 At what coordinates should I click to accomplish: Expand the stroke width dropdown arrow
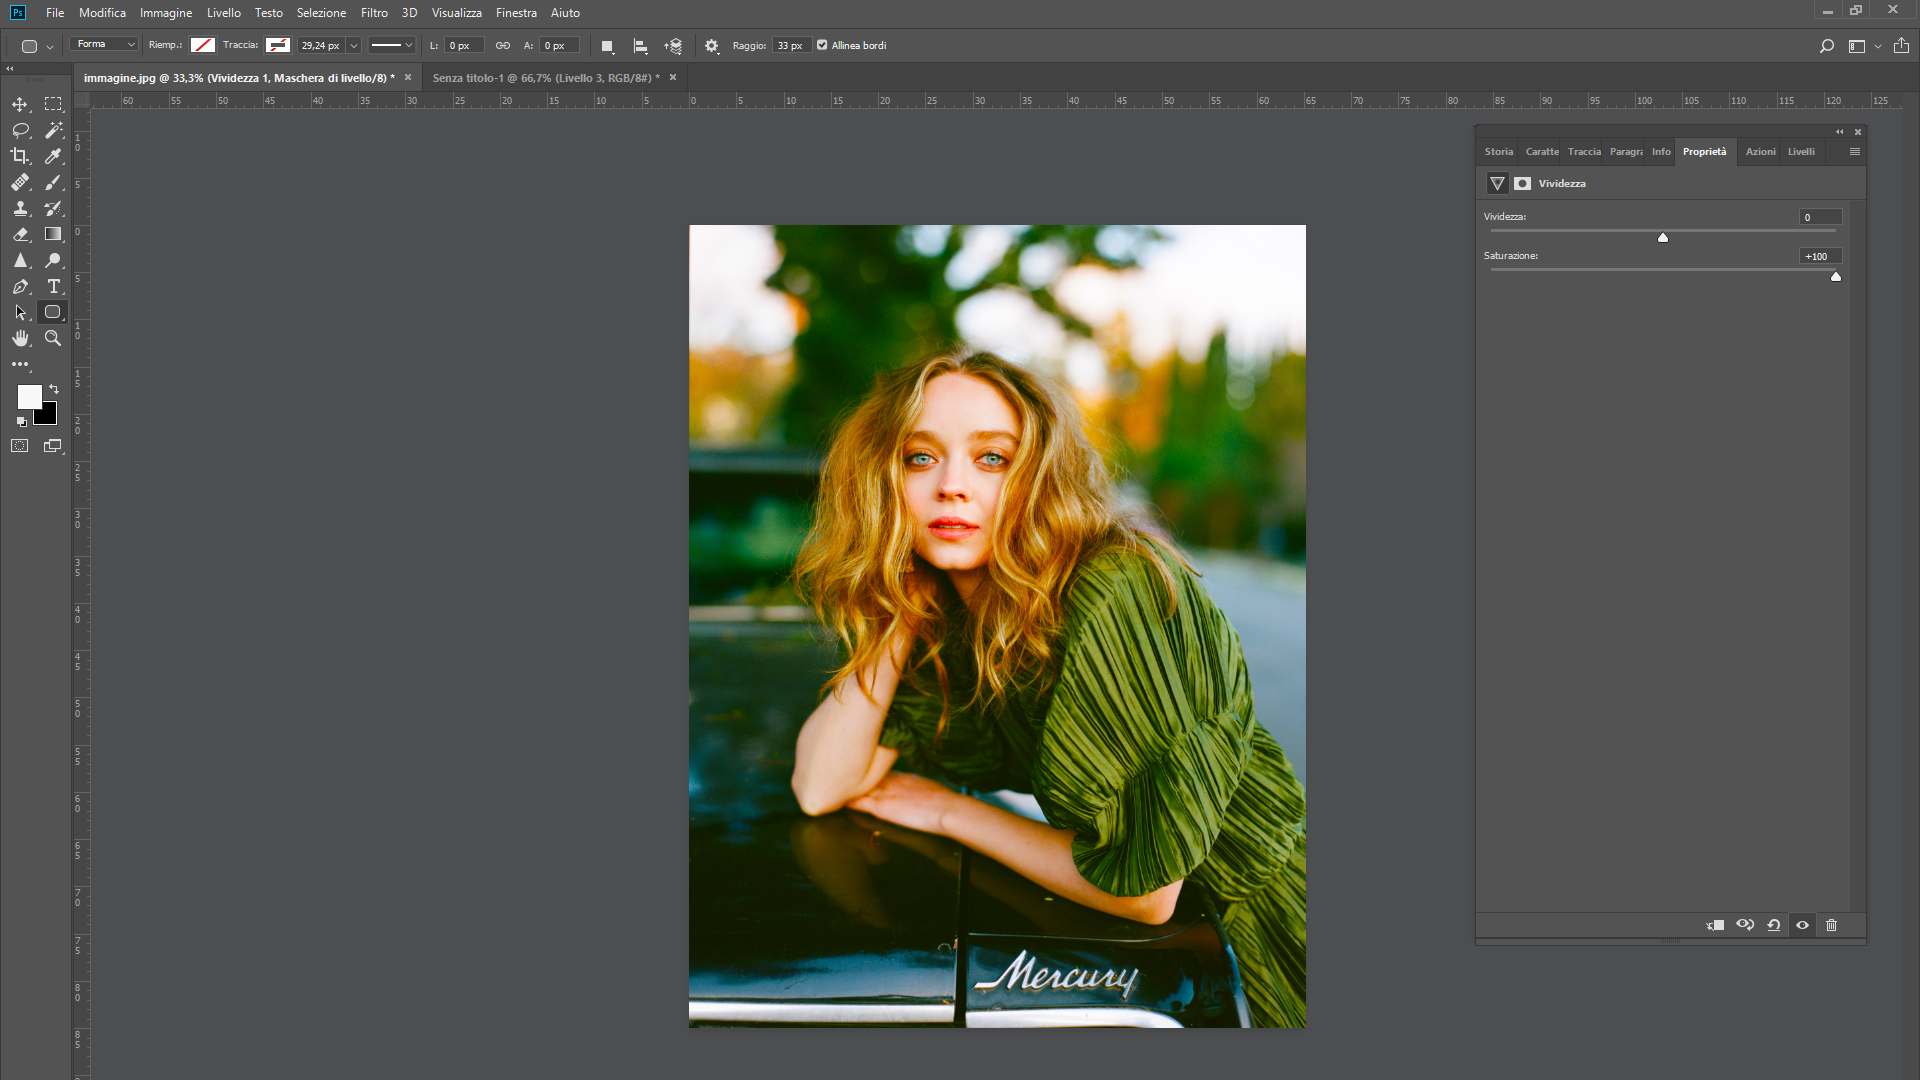[354, 45]
